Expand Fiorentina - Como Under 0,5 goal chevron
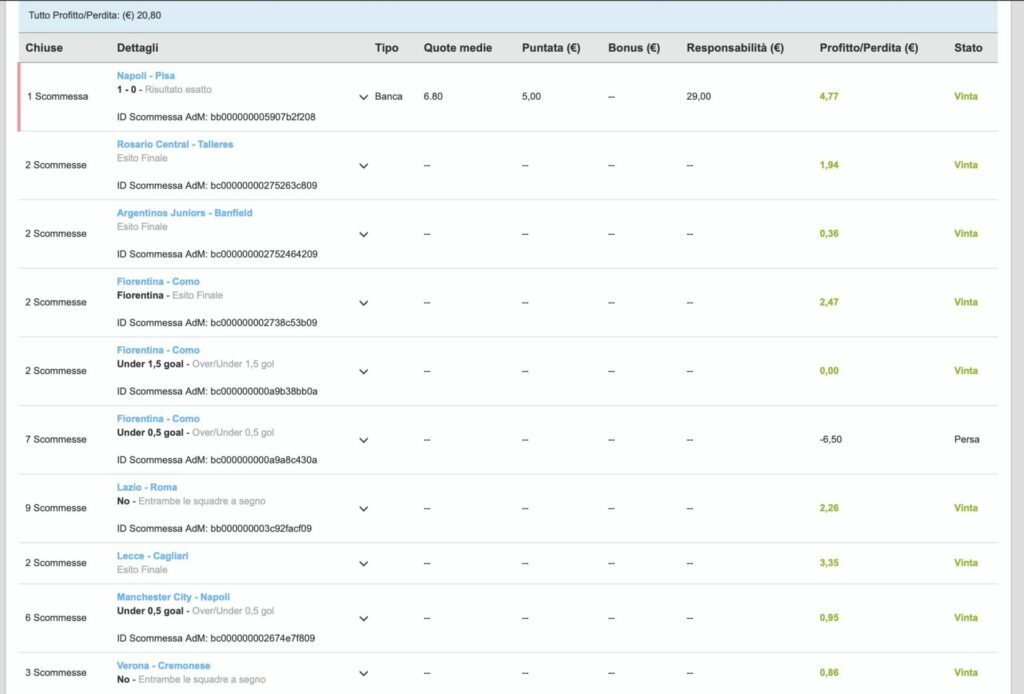The width and height of the screenshot is (1024, 694). click(x=363, y=440)
